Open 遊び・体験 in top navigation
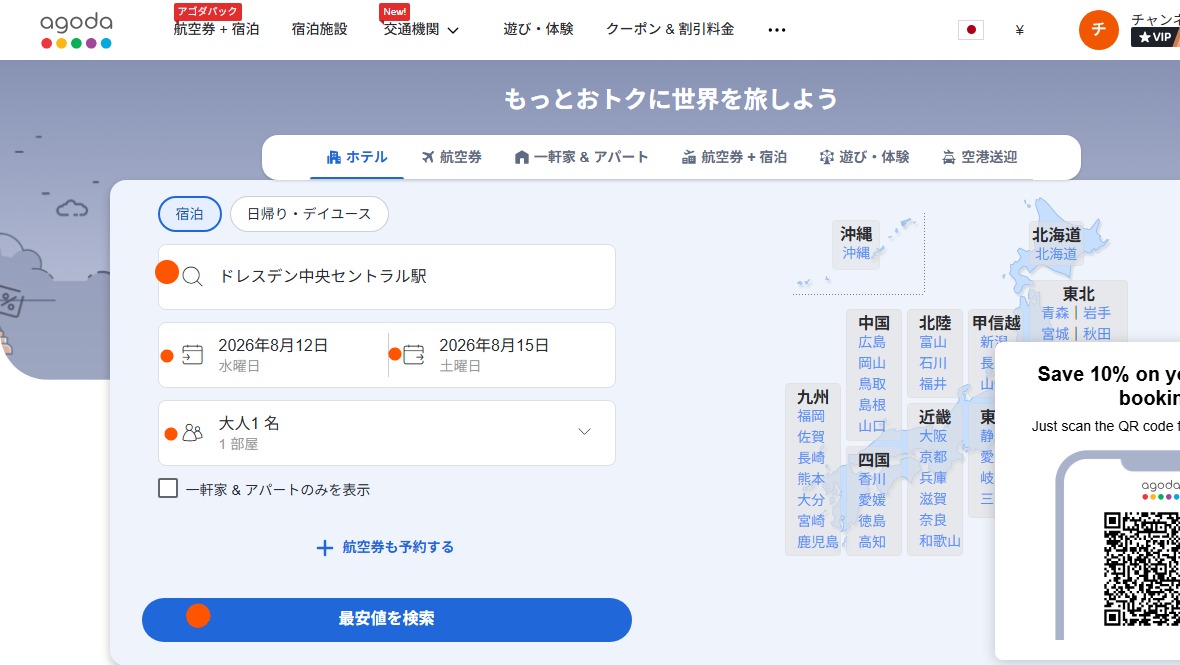The image size is (1180, 665). tap(538, 29)
